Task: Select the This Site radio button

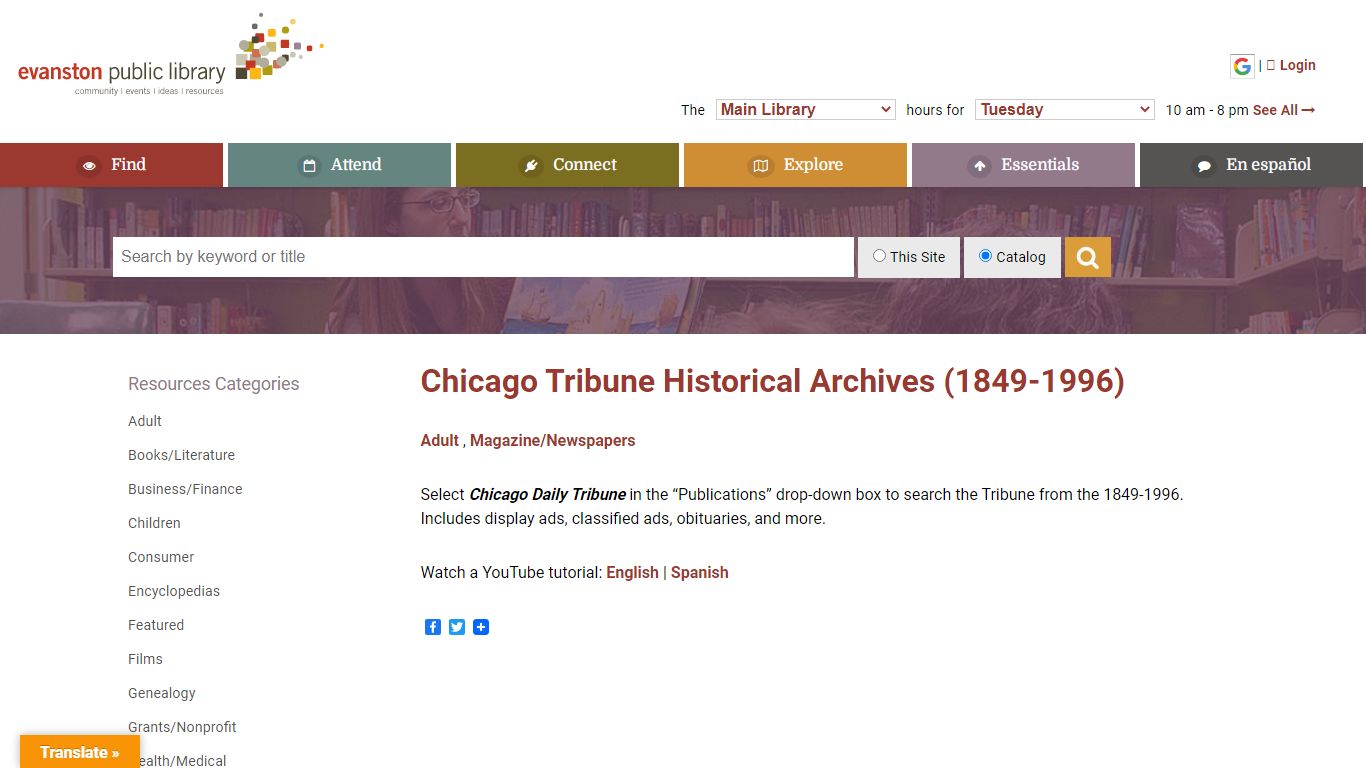Action: coord(879,256)
